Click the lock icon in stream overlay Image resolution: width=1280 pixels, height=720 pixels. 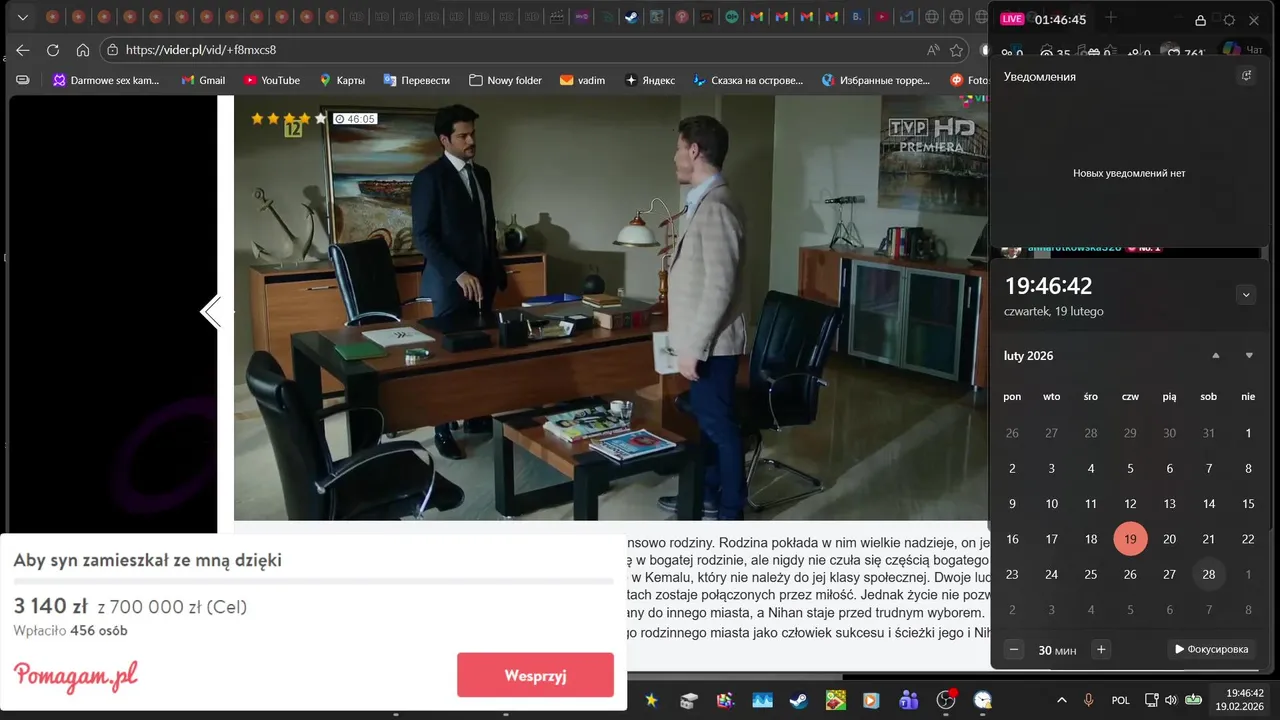pos(1201,20)
